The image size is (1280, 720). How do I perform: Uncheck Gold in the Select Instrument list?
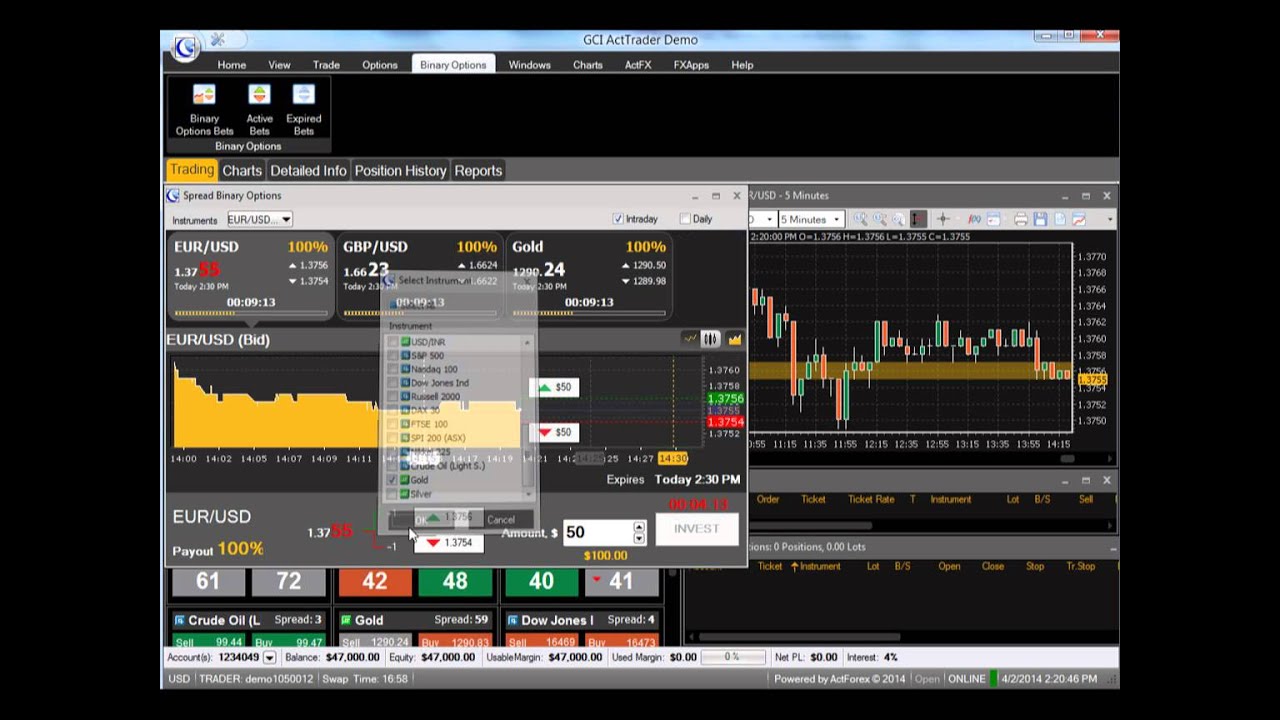392,480
